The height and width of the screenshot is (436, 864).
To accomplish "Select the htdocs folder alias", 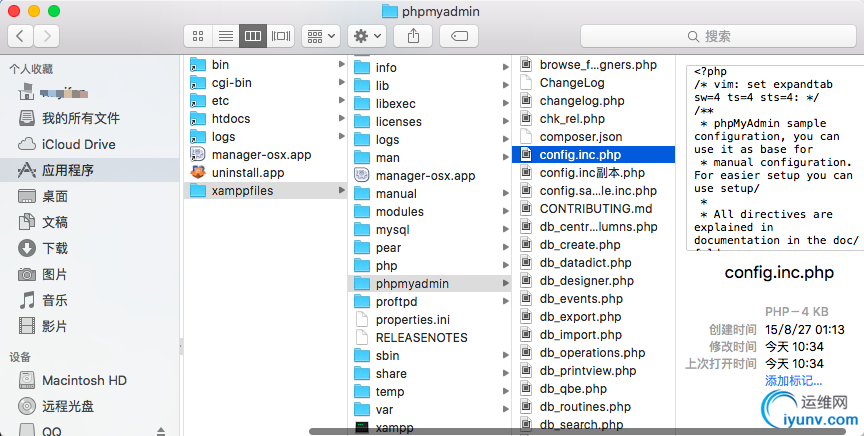I will click(x=265, y=119).
